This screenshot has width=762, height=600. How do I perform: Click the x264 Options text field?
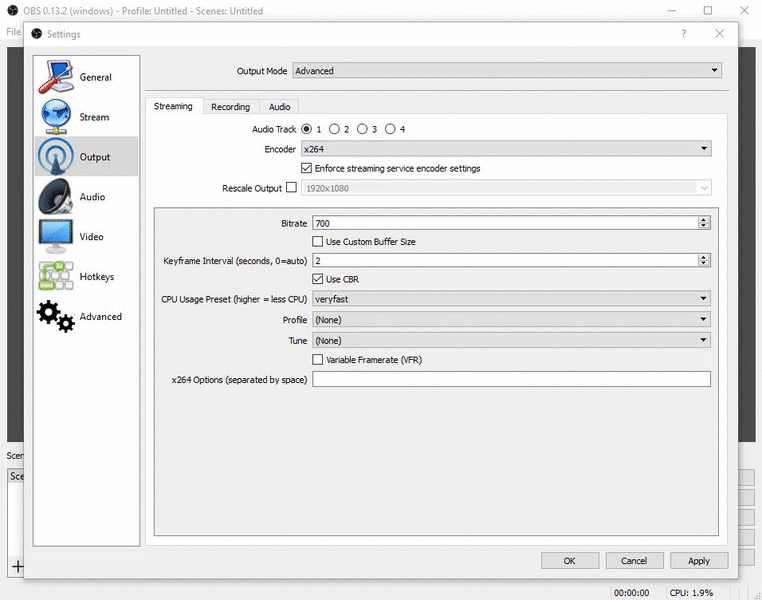tap(511, 379)
